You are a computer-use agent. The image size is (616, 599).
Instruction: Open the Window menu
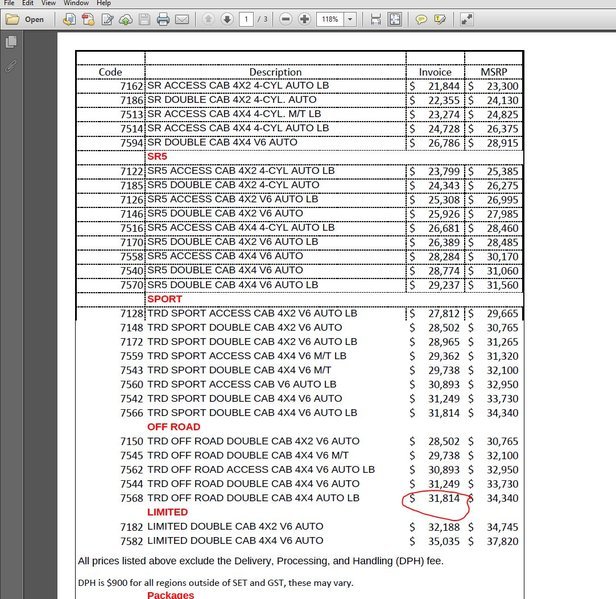[76, 3]
